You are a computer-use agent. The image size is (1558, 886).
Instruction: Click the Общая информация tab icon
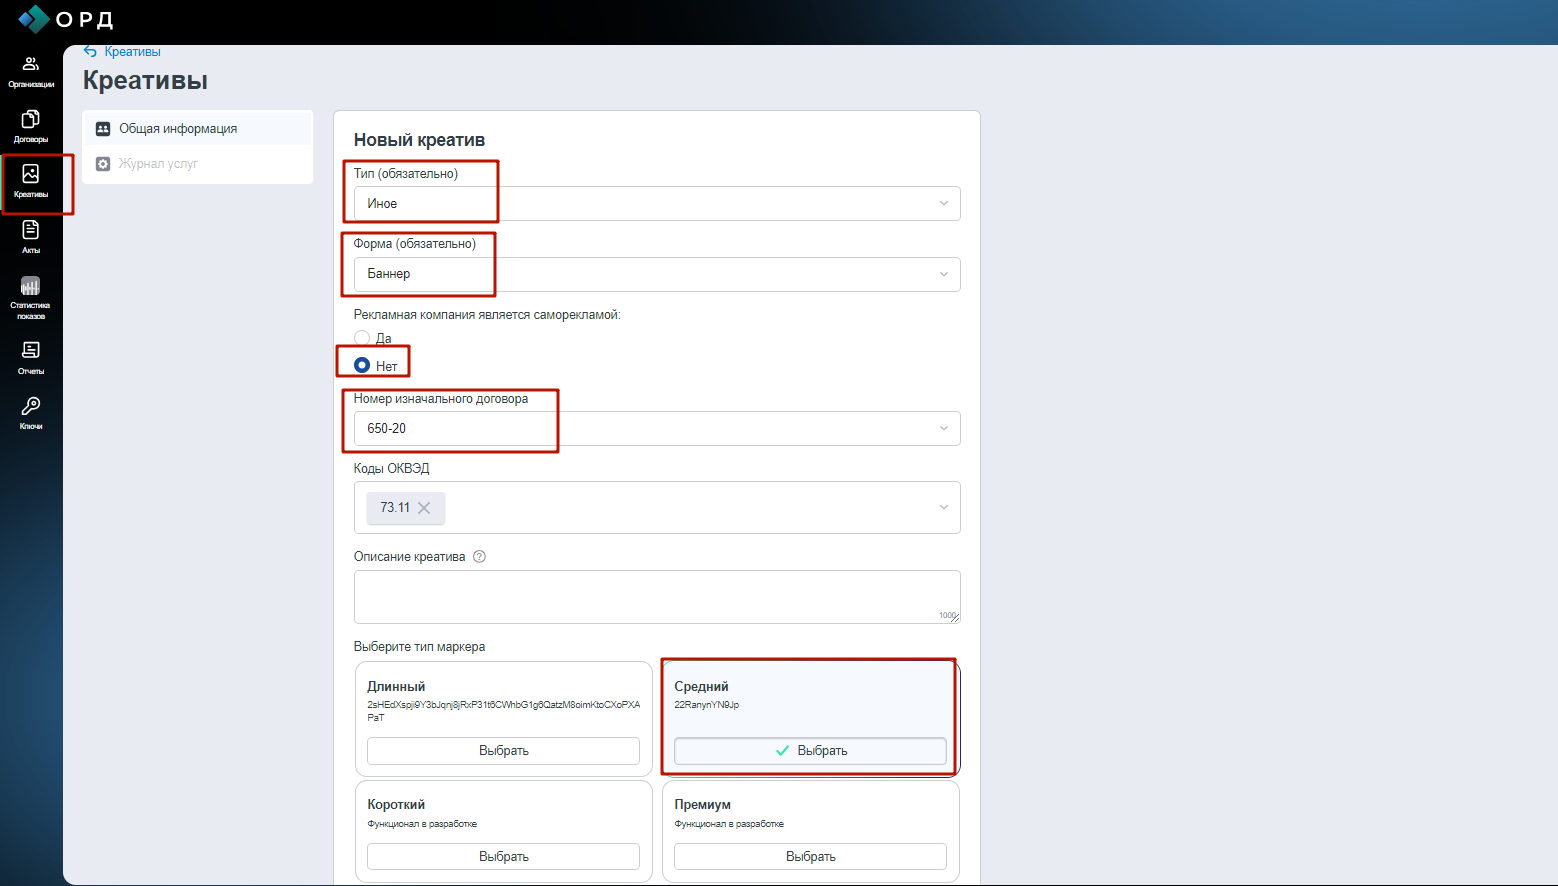(x=103, y=129)
